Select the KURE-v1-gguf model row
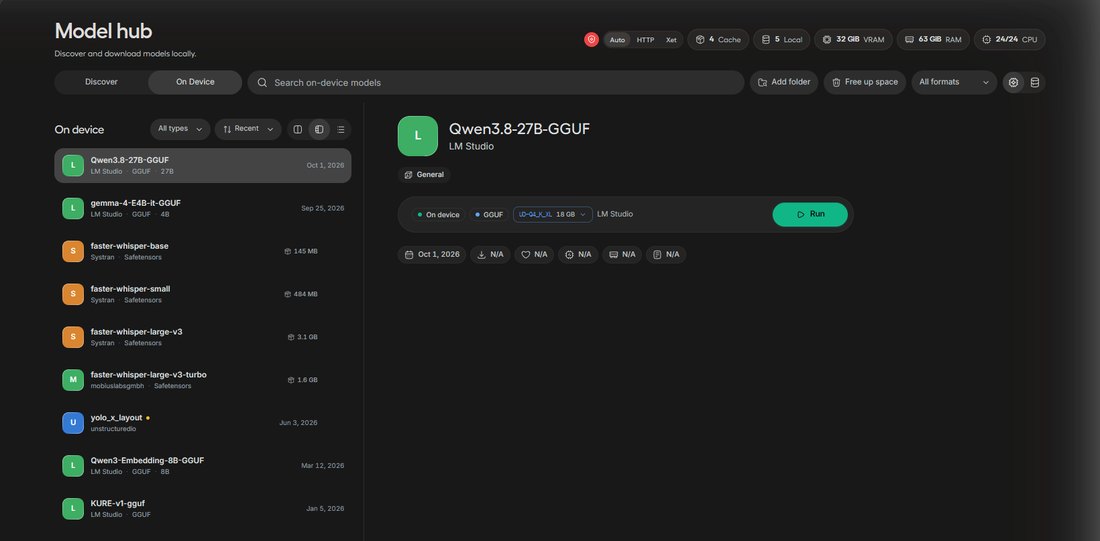The width and height of the screenshot is (1100, 541). (x=203, y=509)
